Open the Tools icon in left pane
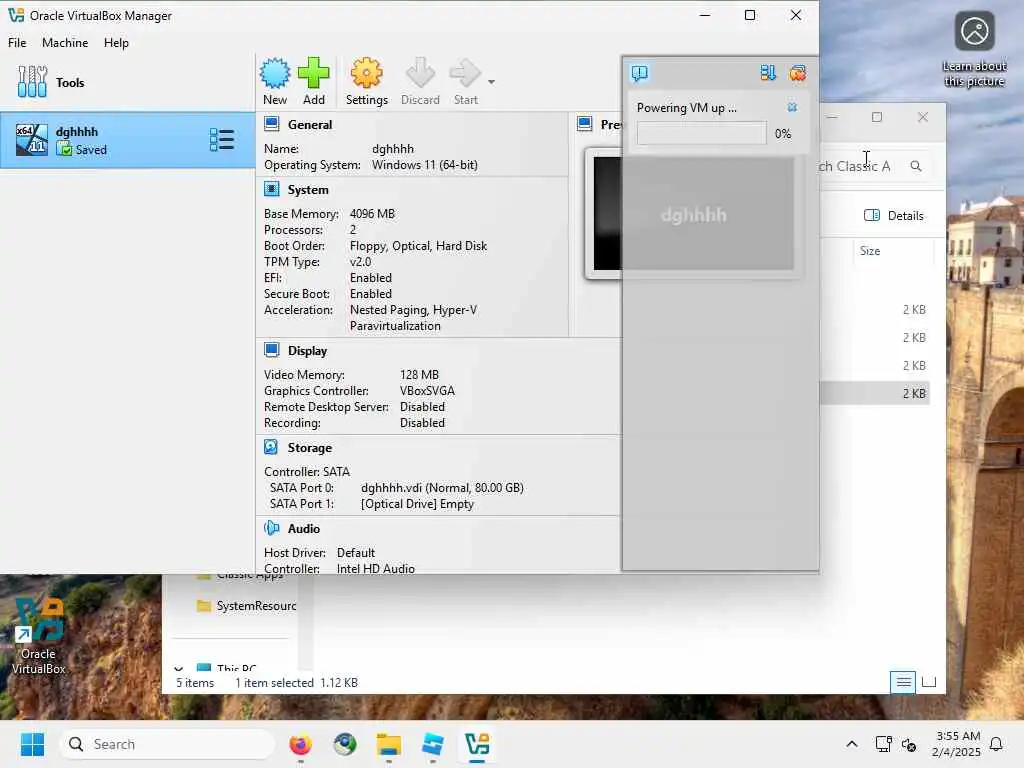The height and width of the screenshot is (768, 1024). pos(32,82)
